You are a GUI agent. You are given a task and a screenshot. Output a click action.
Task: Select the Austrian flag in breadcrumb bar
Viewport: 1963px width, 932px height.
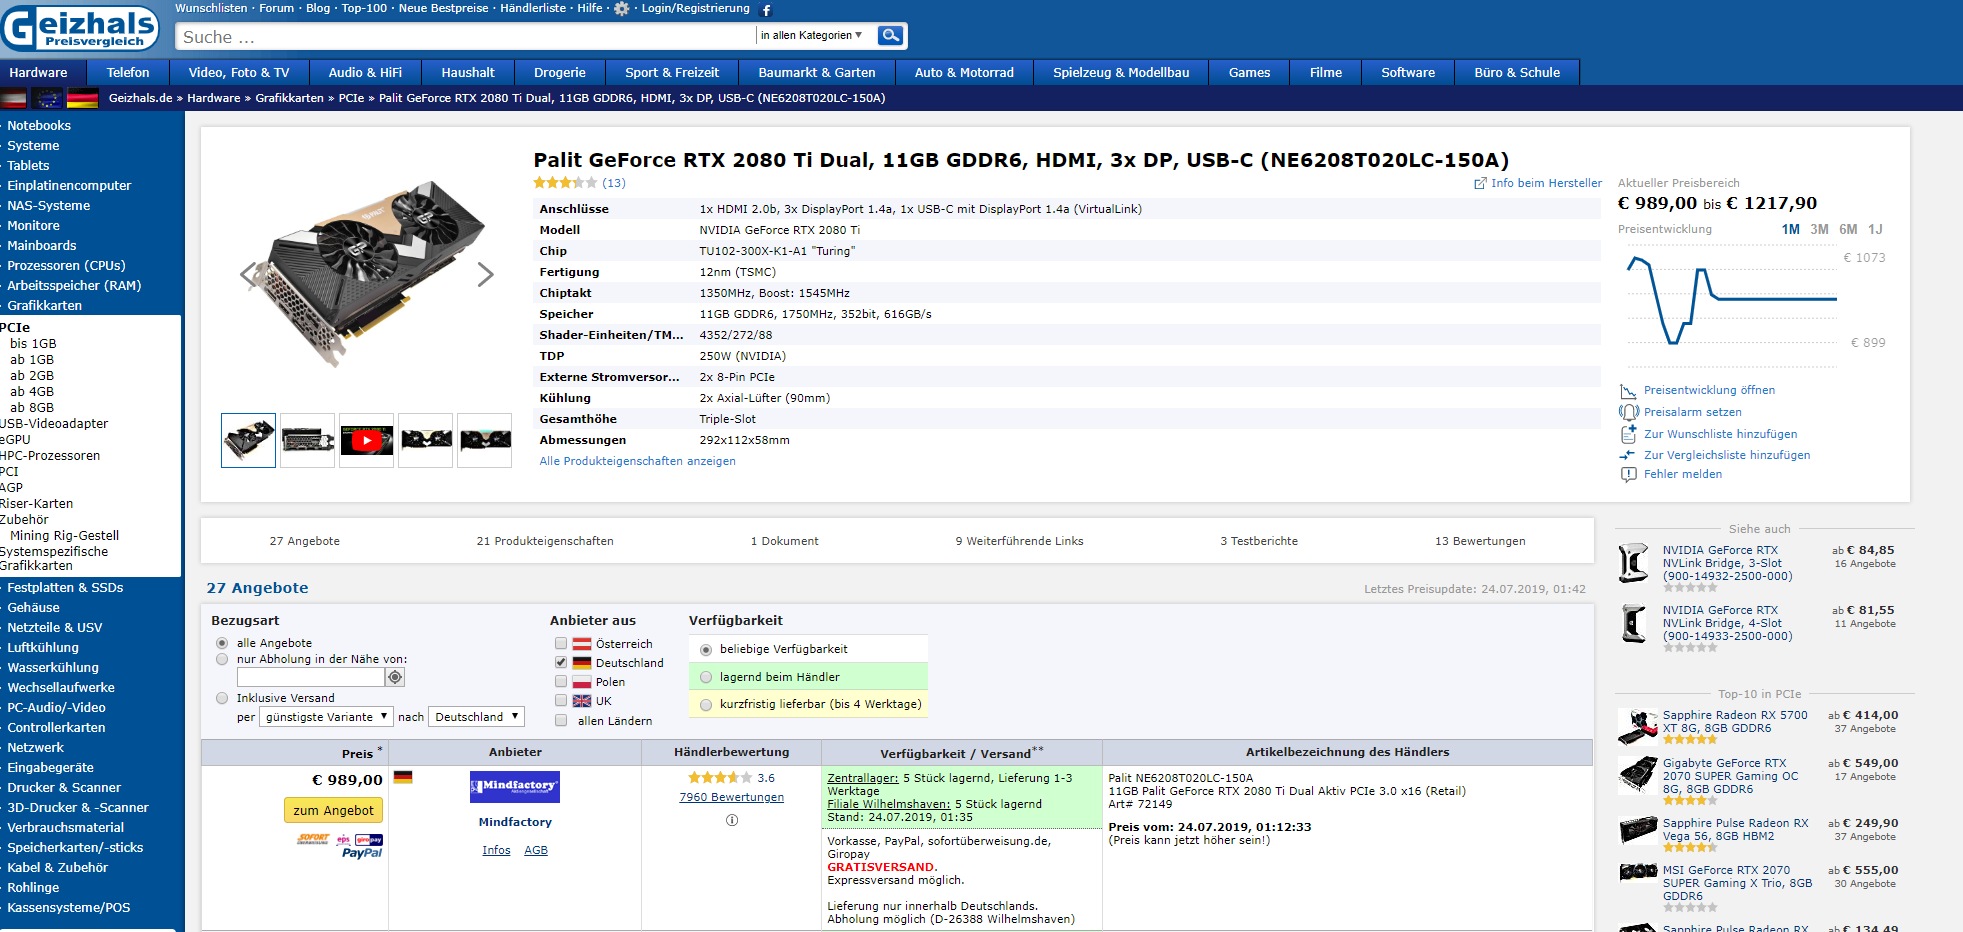(x=14, y=98)
